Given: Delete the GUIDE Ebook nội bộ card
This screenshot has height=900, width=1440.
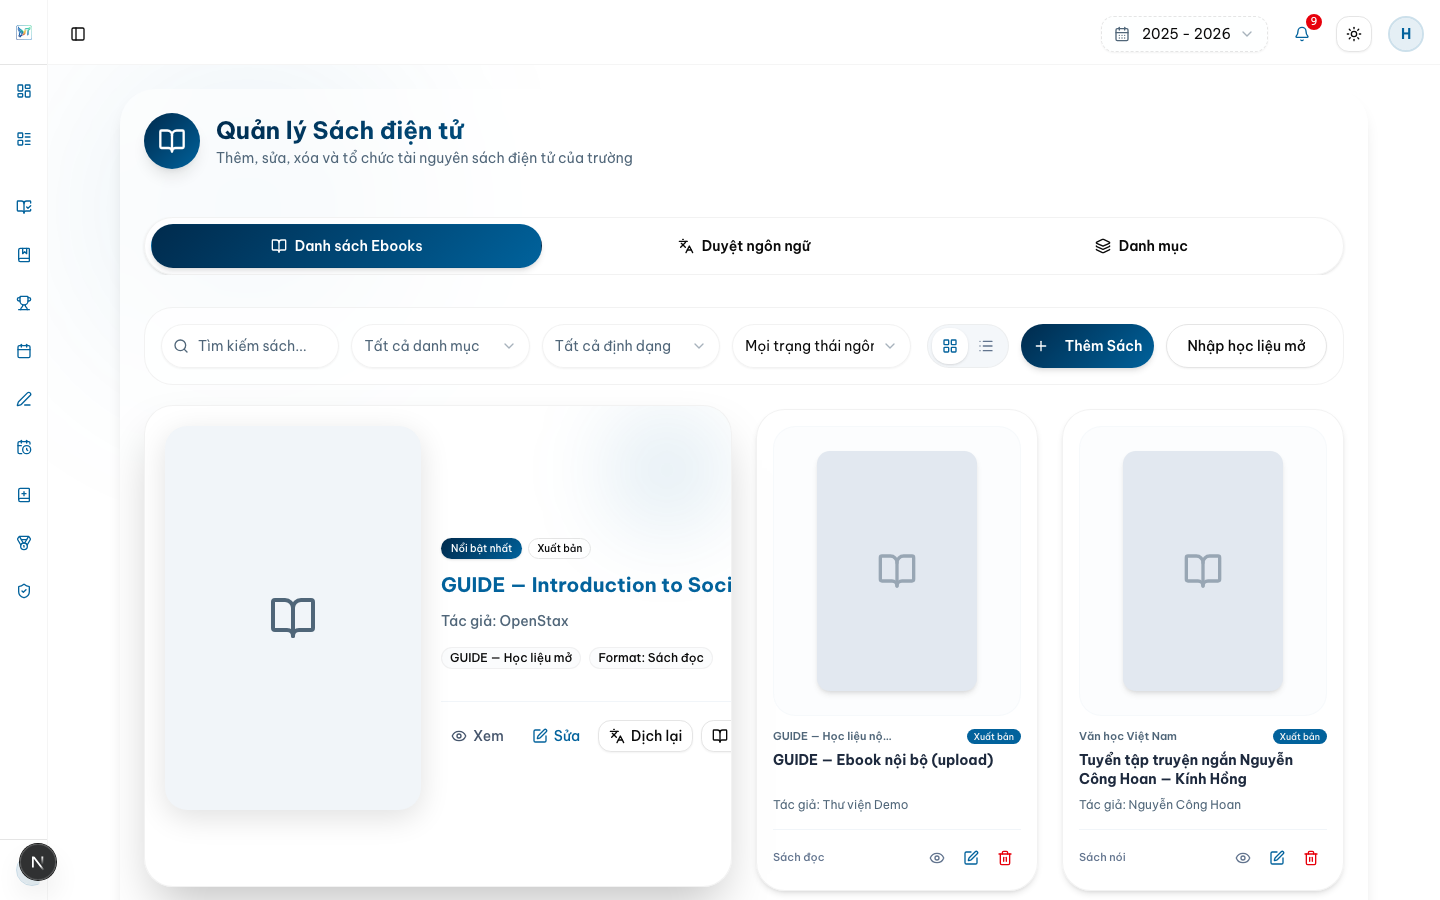Looking at the screenshot, I should coord(1005,858).
